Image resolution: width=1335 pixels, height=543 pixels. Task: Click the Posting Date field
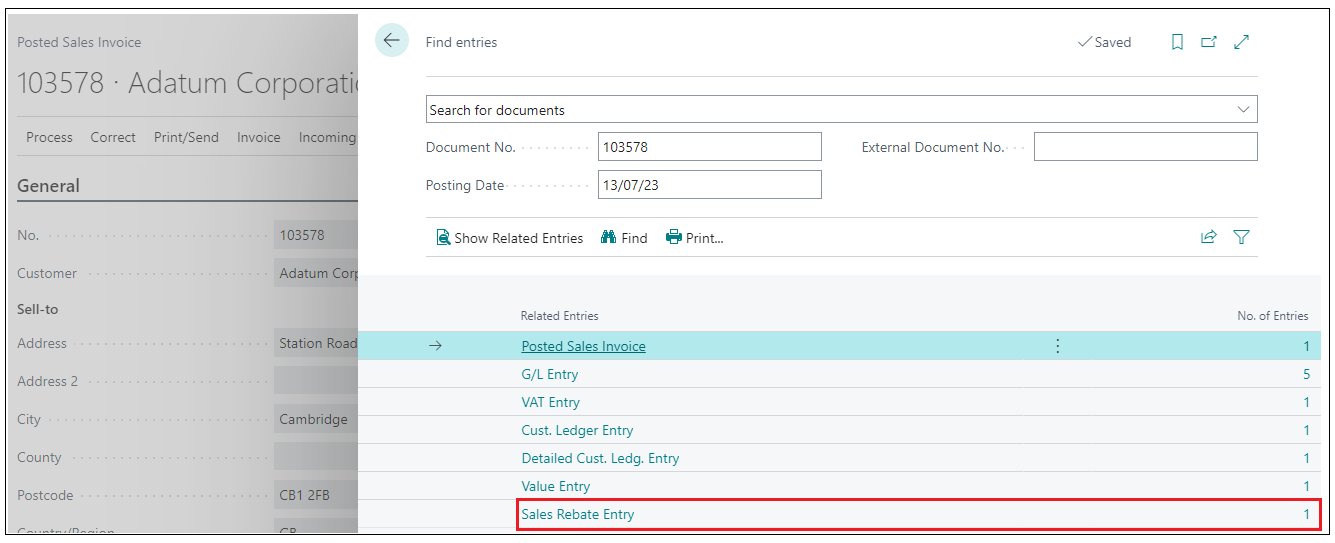[709, 185]
